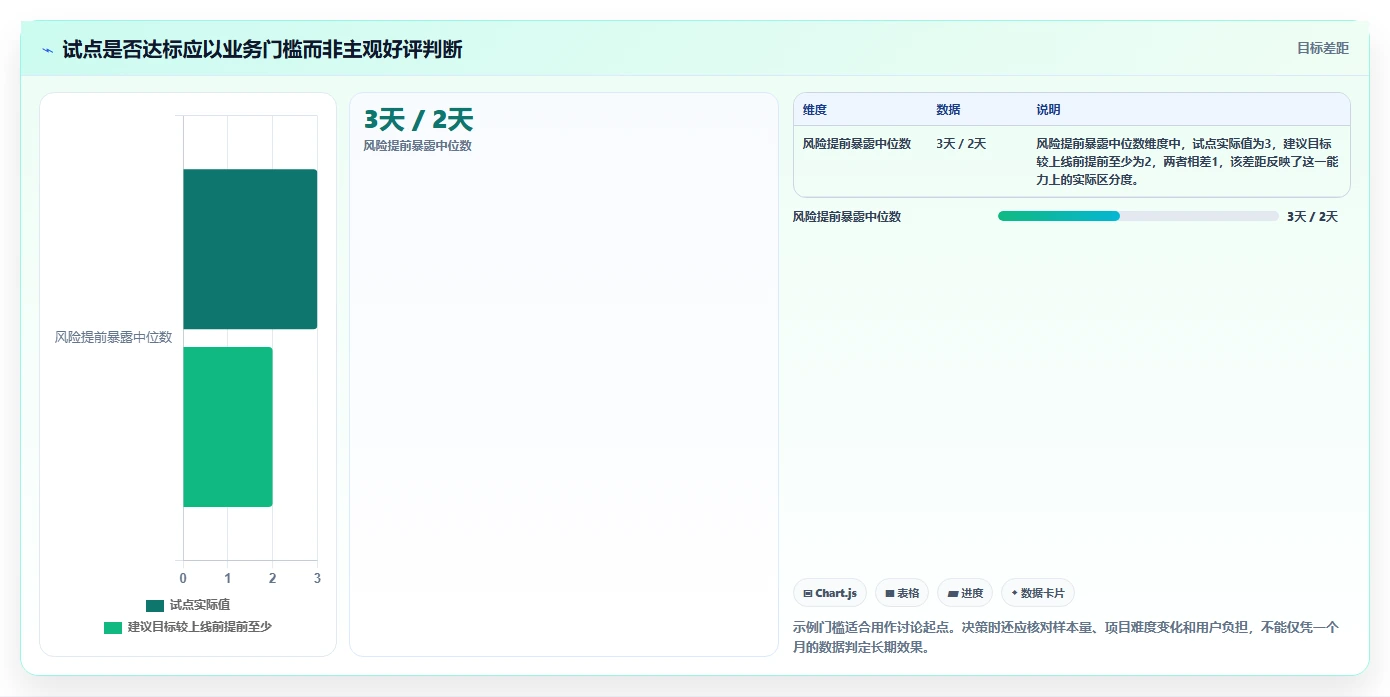Click the page title 试点是否达标应以业务门槛
The width and height of the screenshot is (1390, 697).
[262, 49]
